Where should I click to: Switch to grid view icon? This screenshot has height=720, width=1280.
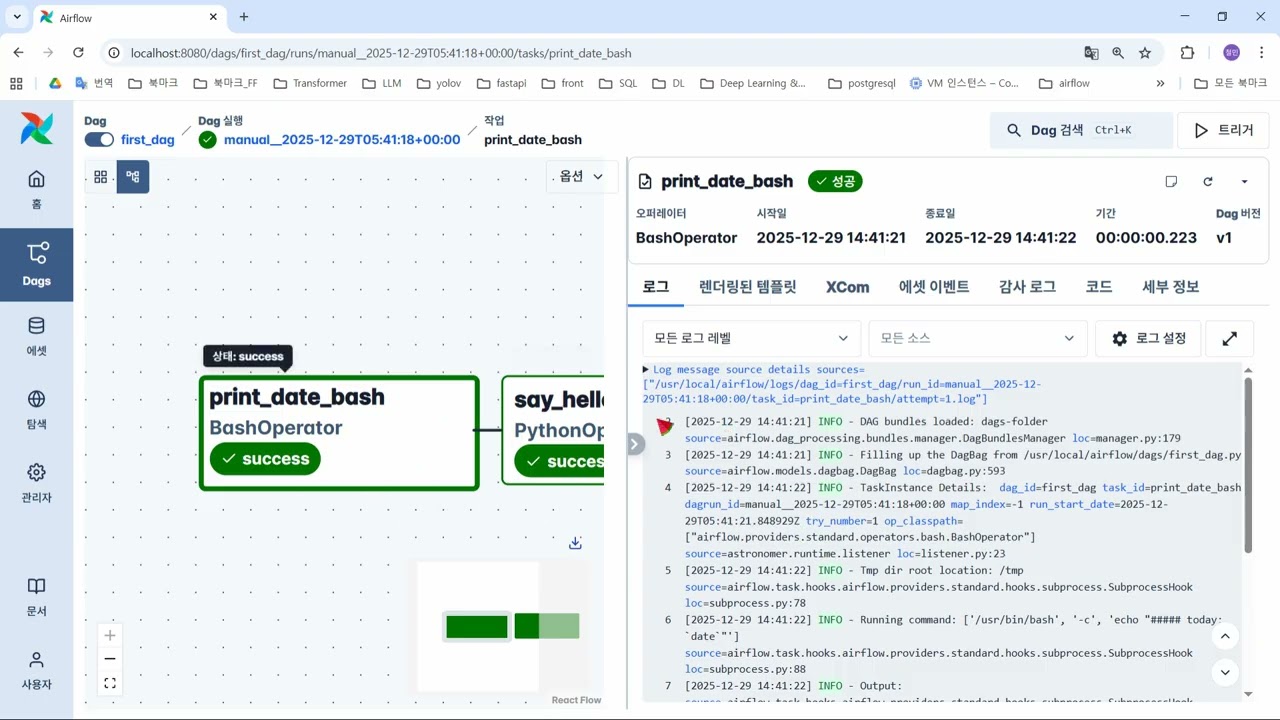coord(101,177)
